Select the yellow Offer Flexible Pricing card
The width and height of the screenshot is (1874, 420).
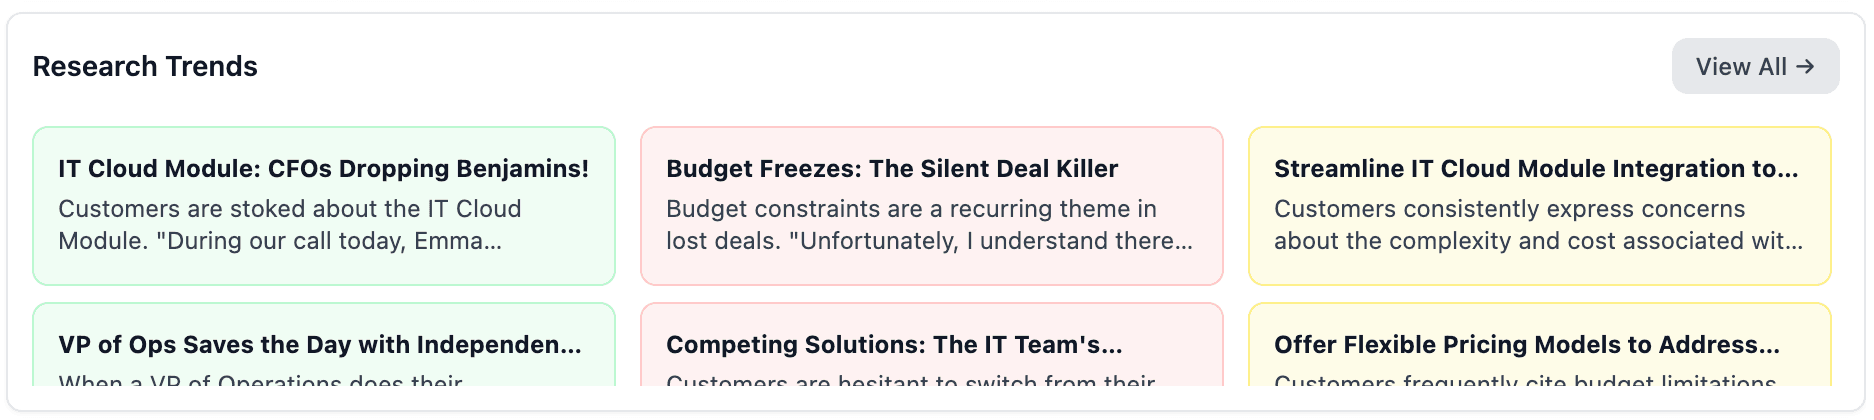[1539, 318]
